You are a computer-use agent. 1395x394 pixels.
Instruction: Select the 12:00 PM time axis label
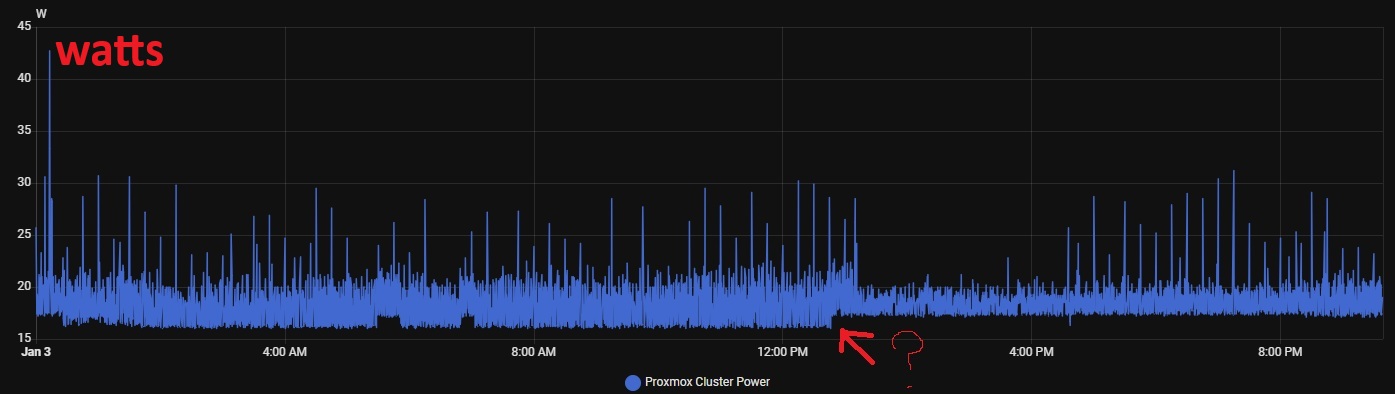(783, 352)
